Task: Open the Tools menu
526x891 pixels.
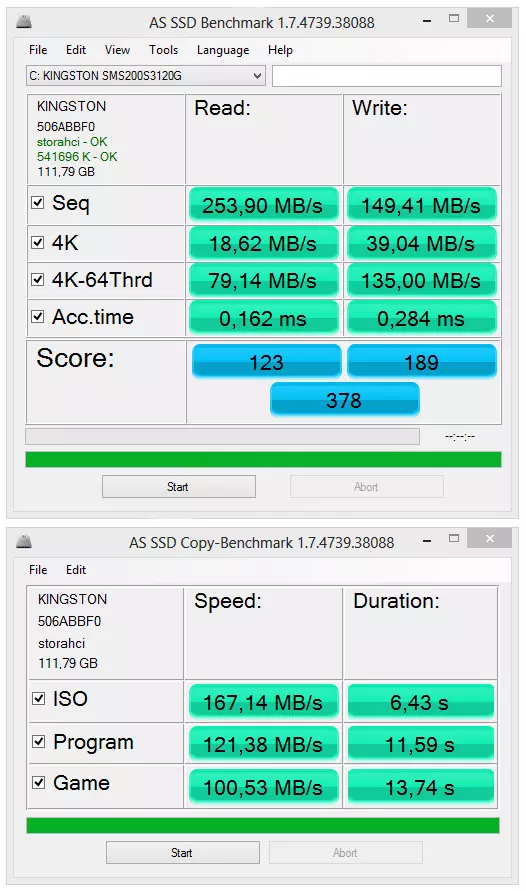Action: point(164,50)
